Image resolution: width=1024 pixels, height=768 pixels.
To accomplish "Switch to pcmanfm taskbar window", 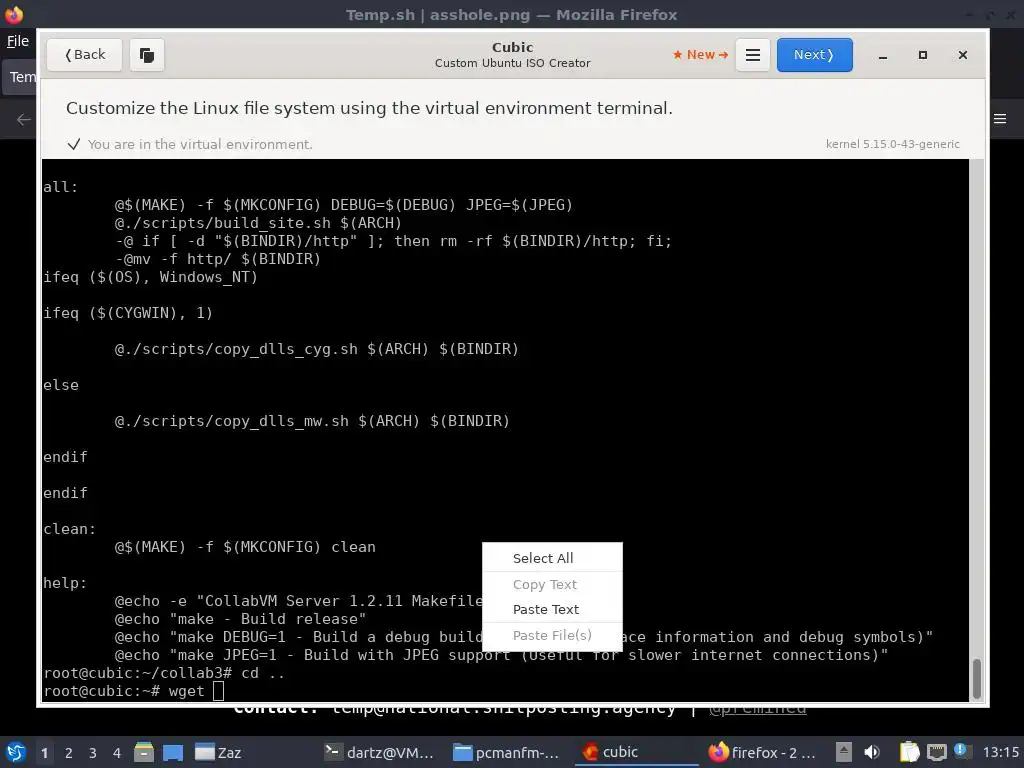I will [507, 752].
